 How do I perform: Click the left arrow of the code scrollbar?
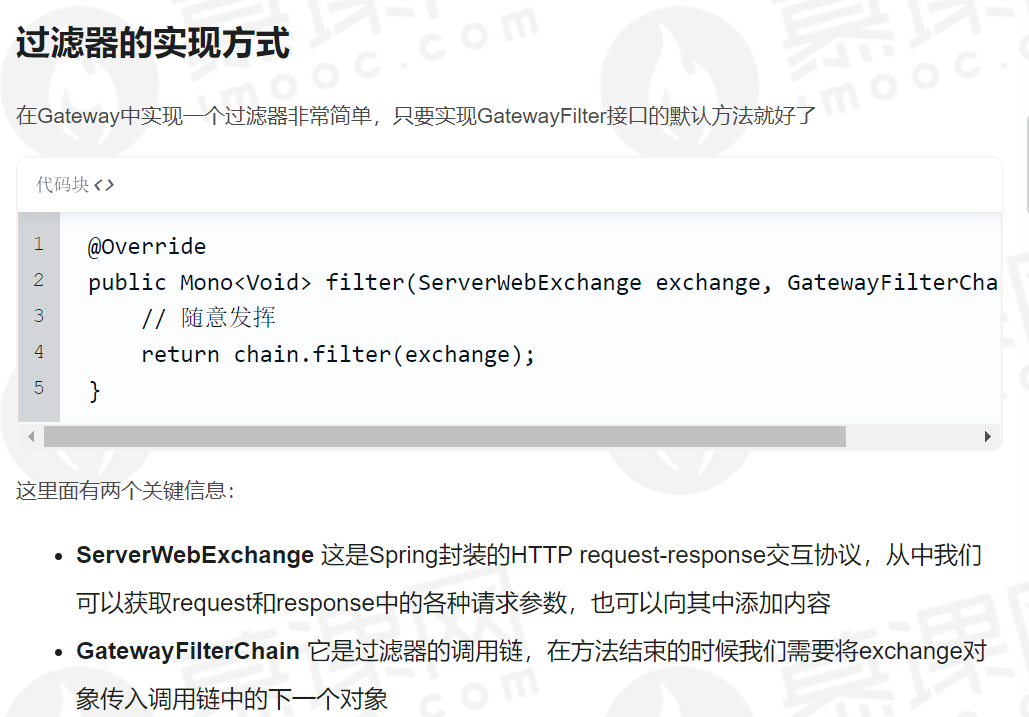(x=31, y=436)
